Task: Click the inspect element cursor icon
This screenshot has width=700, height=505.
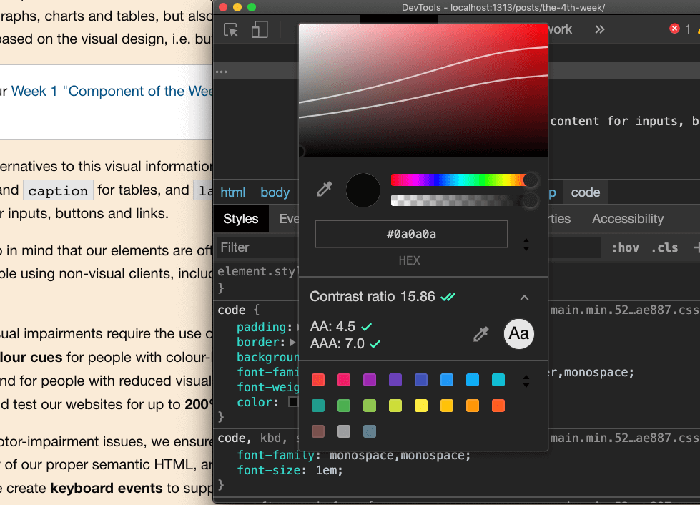Action: point(231,30)
